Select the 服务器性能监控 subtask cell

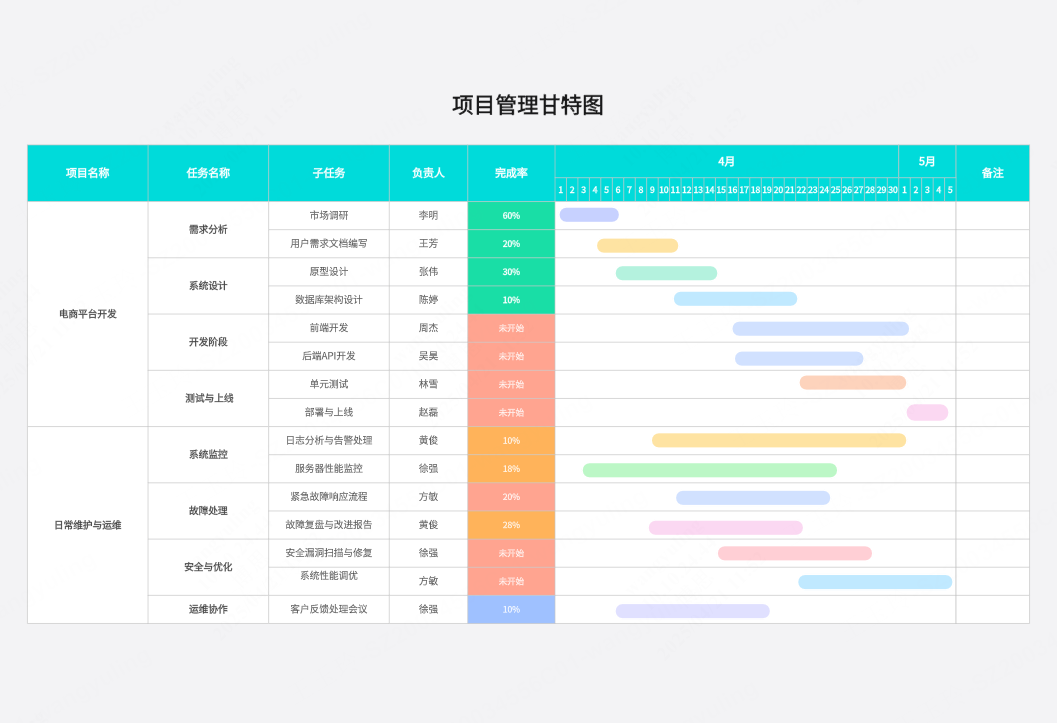(329, 469)
